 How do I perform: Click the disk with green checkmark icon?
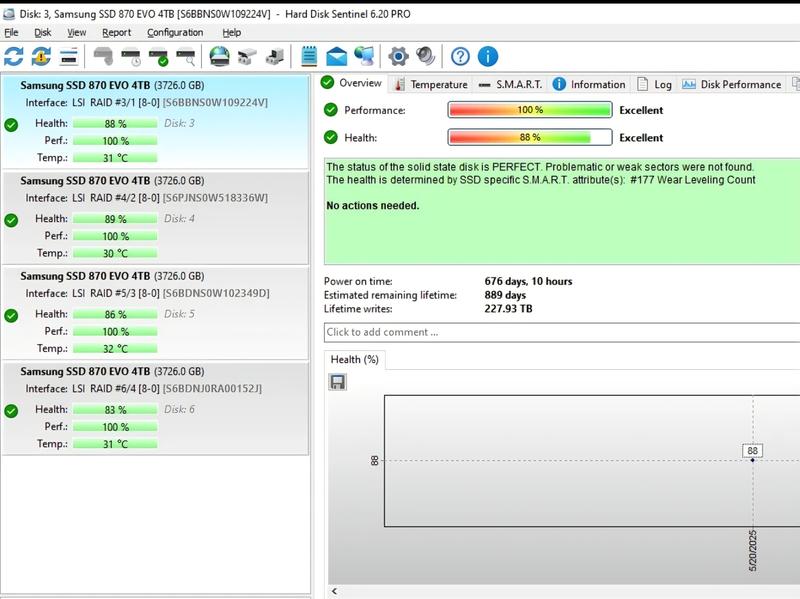point(158,56)
